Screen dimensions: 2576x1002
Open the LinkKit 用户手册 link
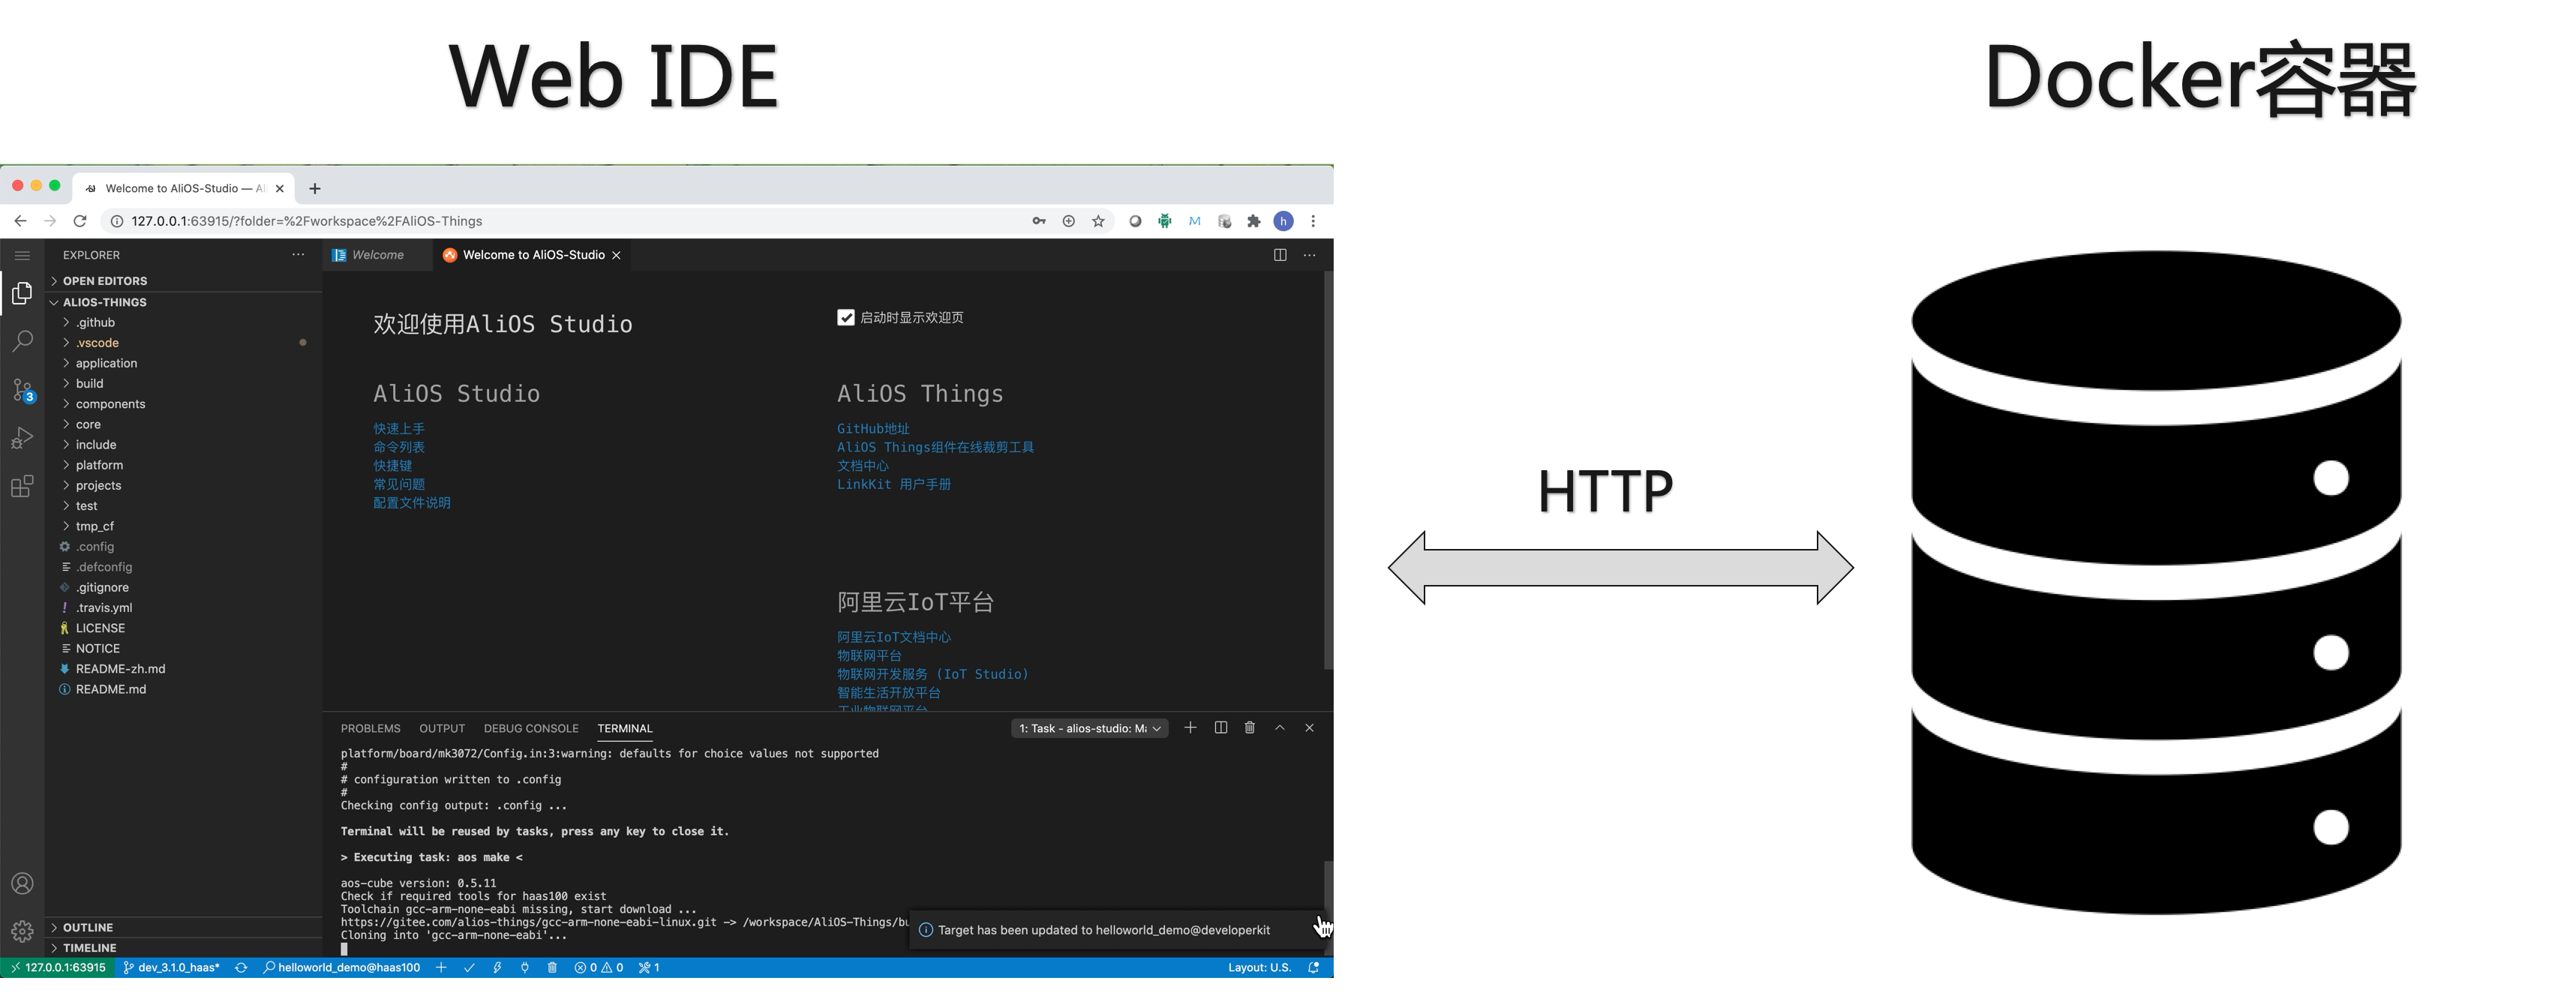[x=894, y=484]
